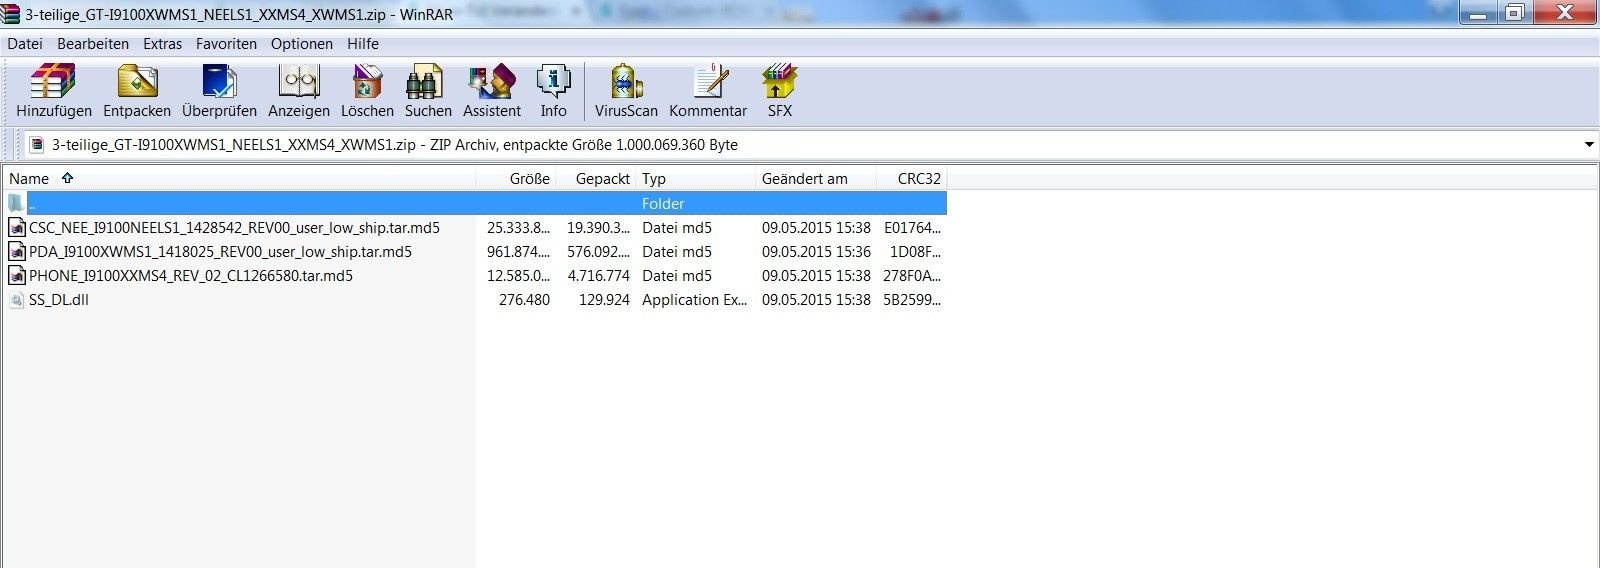The height and width of the screenshot is (568, 1600).
Task: Click the PHONE_I9100XXMS4 file icon
Action: (17, 276)
